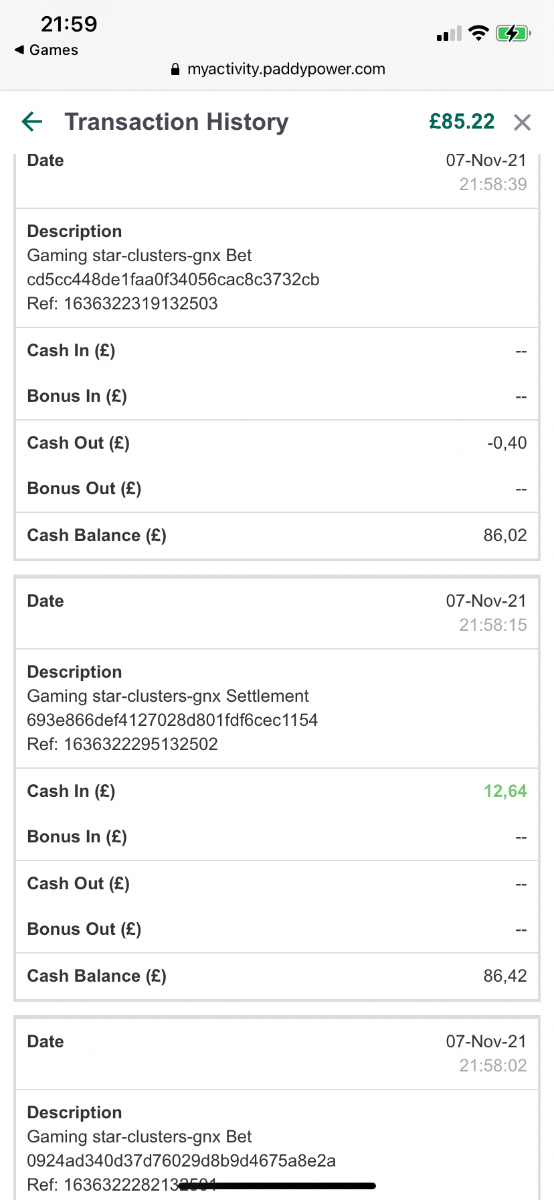Tap the home indicator bar at bottom
This screenshot has height=1200, width=554.
tap(277, 1185)
